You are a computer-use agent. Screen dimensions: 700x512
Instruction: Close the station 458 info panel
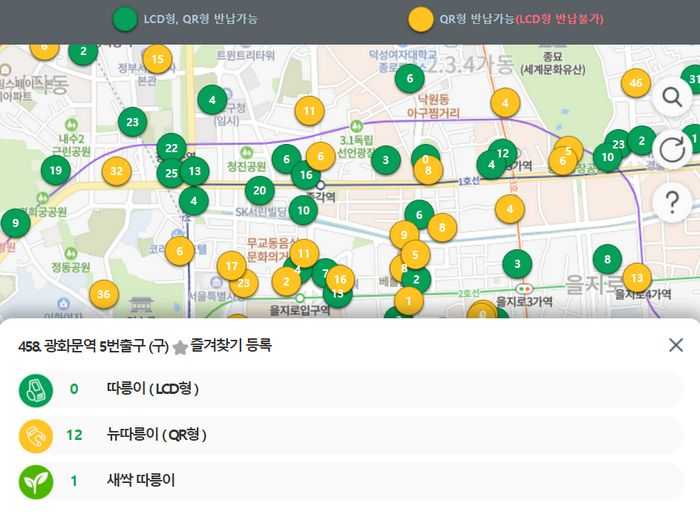[676, 345]
